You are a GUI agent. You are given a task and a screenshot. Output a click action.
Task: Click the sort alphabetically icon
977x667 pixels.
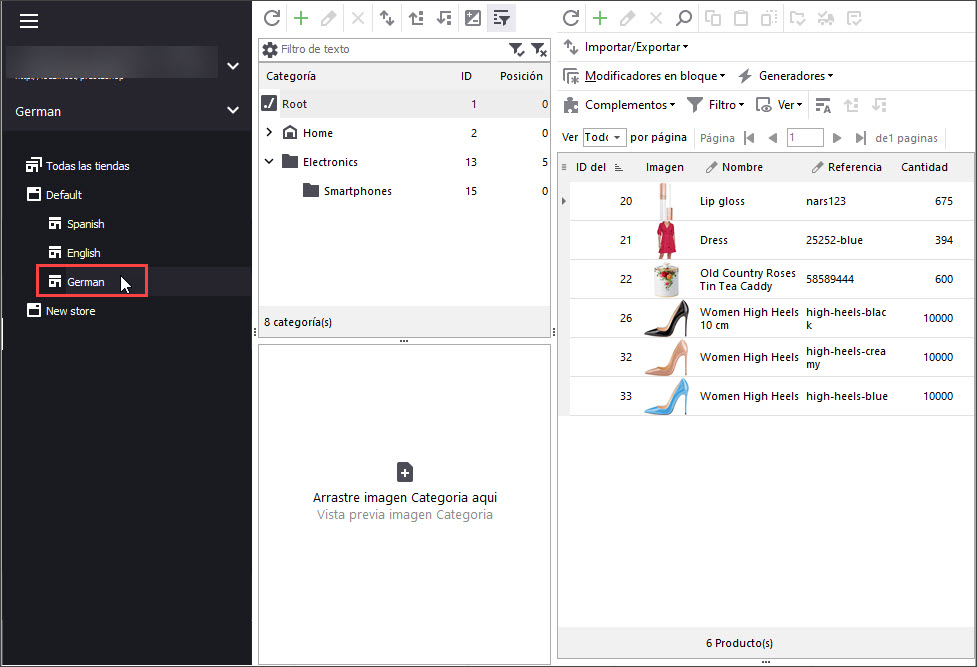pos(823,105)
